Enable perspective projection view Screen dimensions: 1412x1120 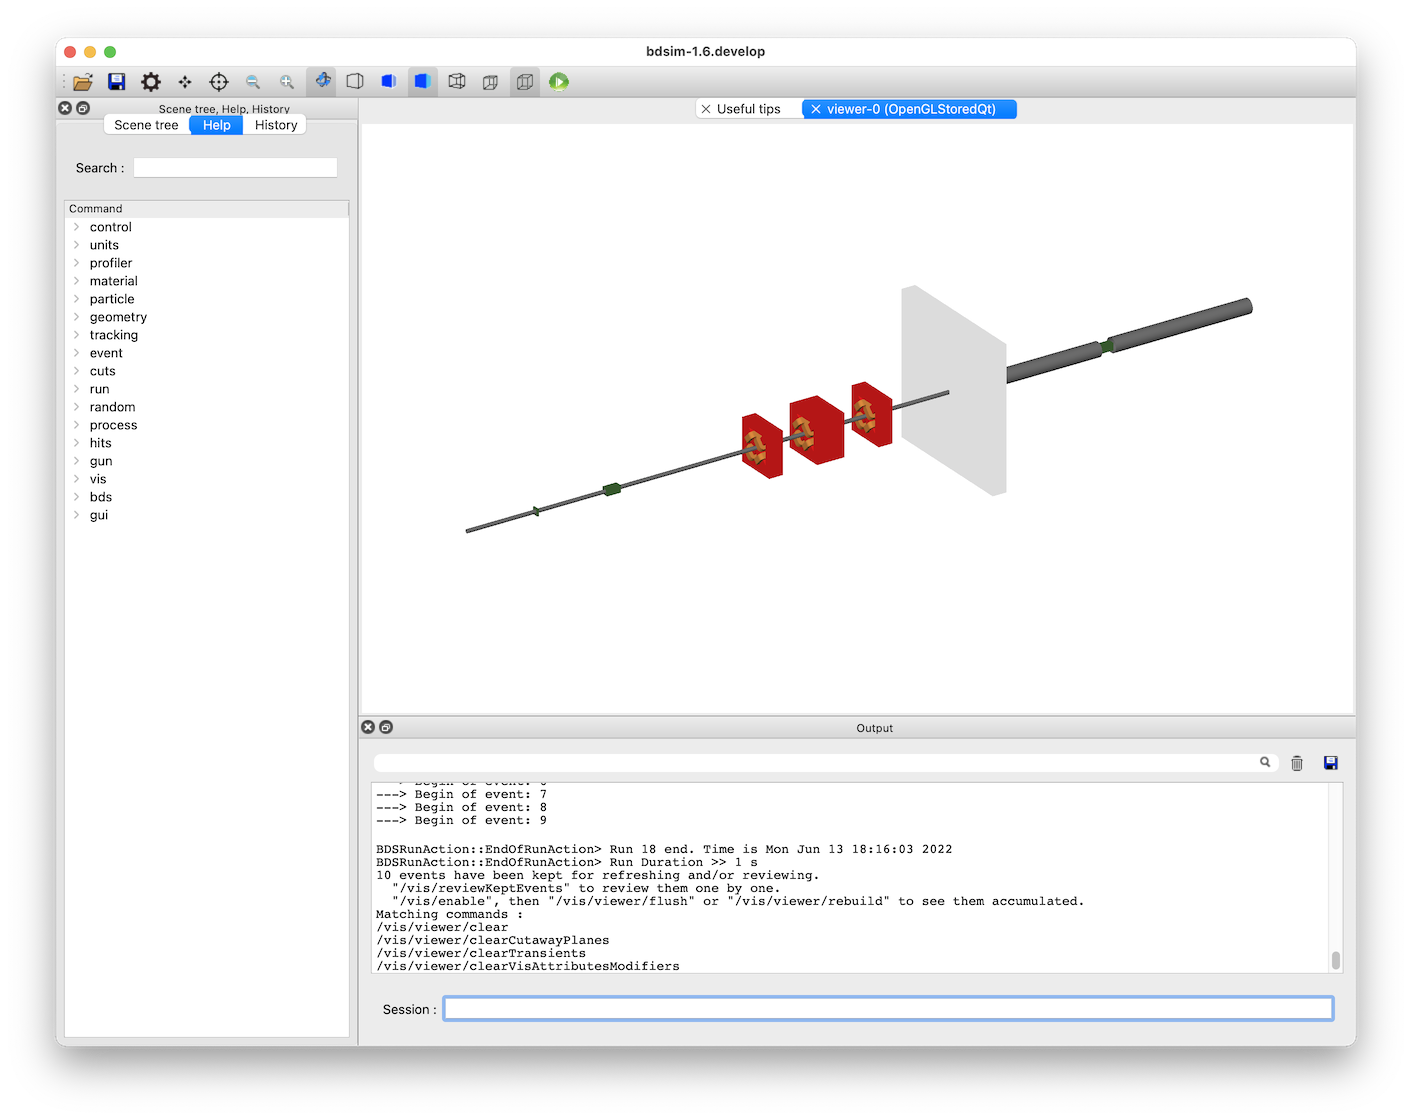pyautogui.click(x=491, y=82)
